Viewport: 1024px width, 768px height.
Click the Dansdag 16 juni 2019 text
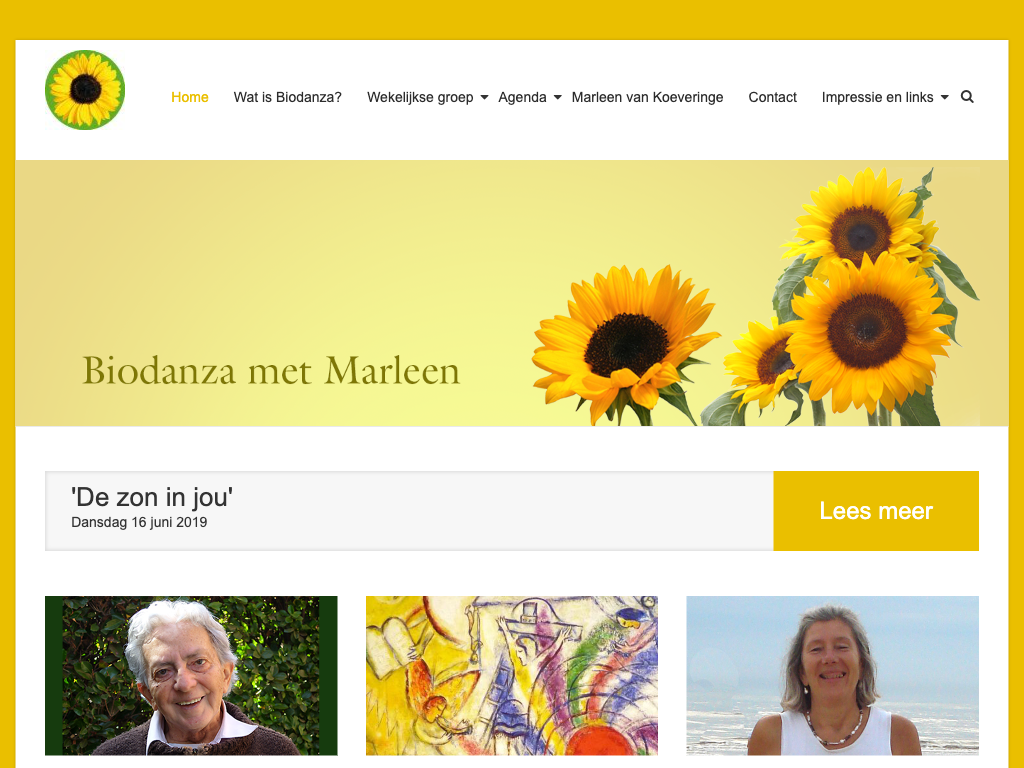tap(139, 522)
